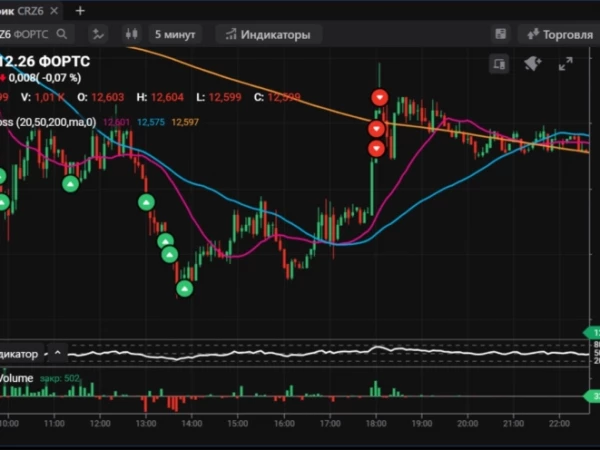Click the закр: 502 volume value

60,378
